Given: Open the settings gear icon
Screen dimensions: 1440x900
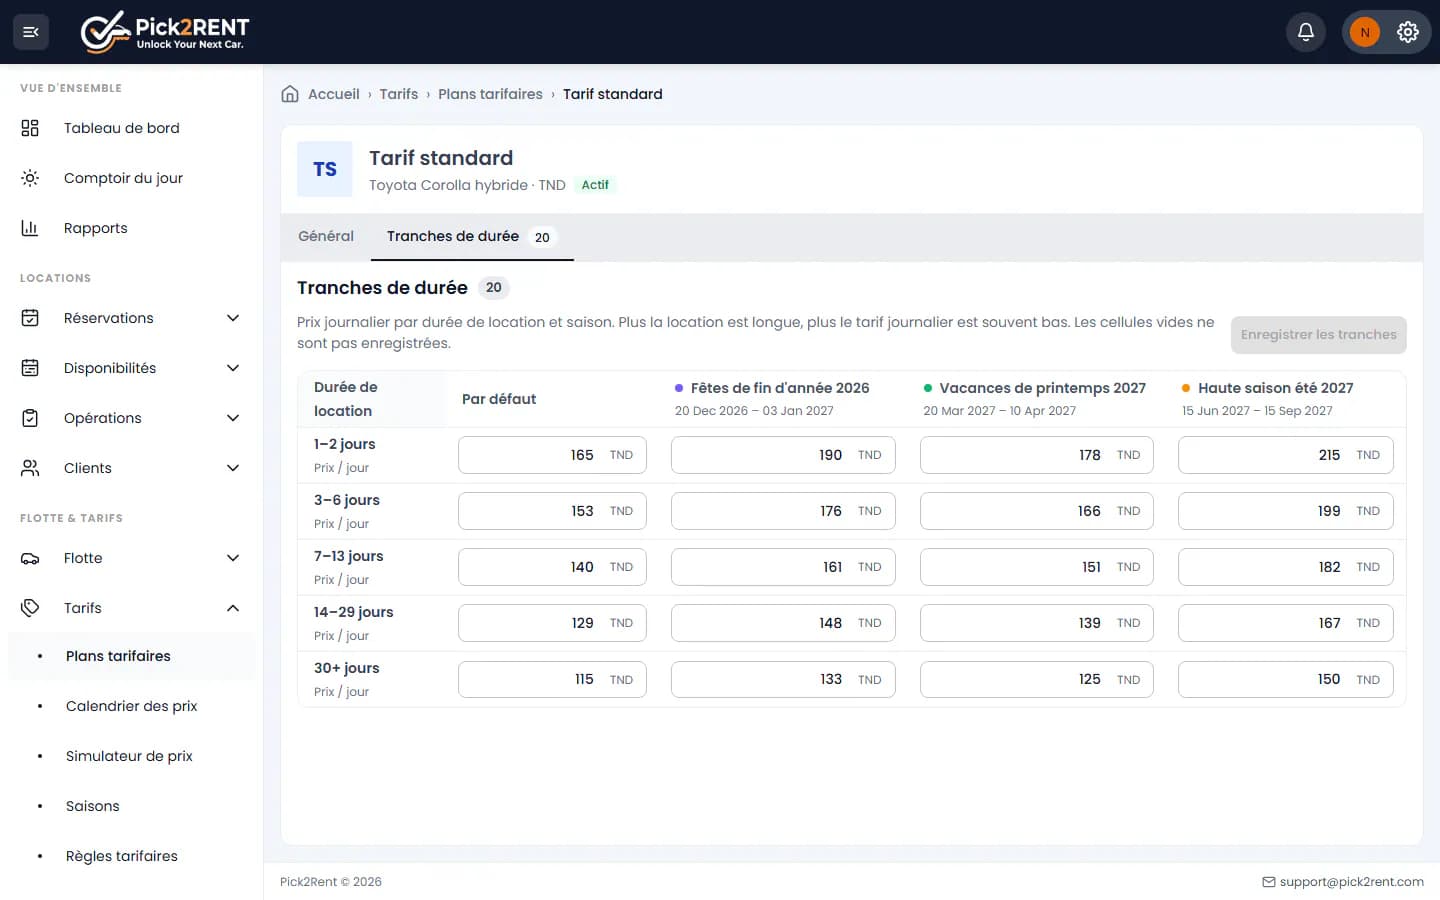Looking at the screenshot, I should pyautogui.click(x=1408, y=32).
